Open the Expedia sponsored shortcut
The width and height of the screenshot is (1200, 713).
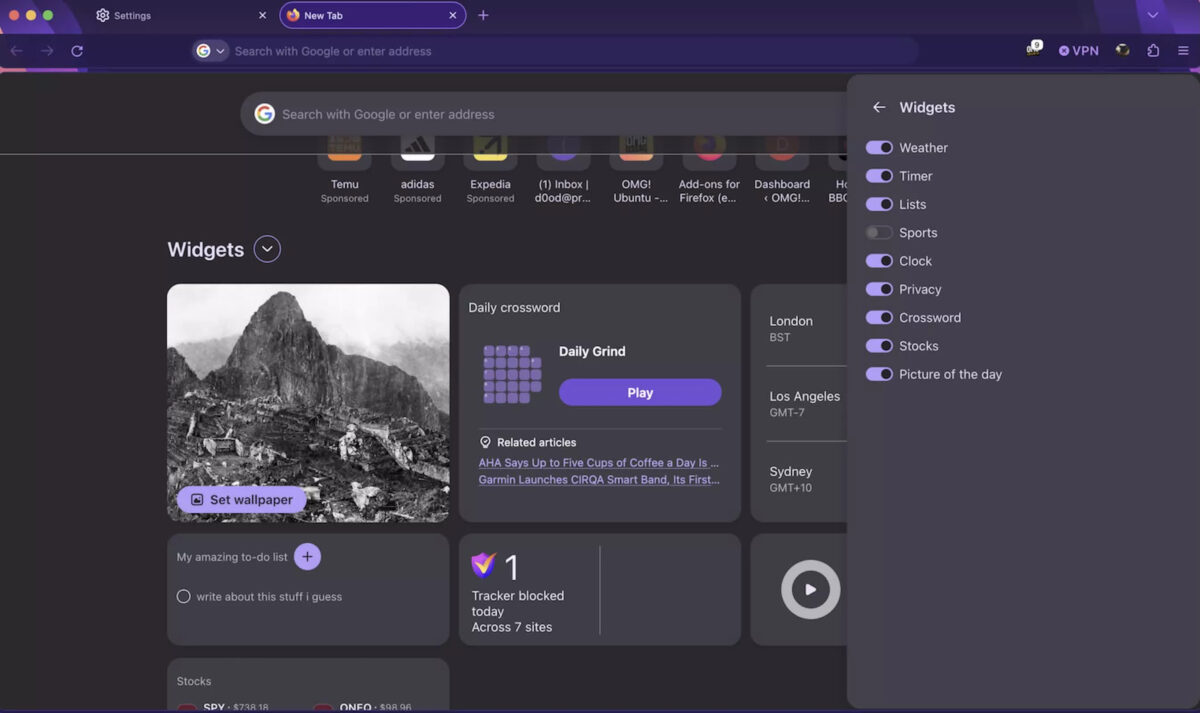490,168
